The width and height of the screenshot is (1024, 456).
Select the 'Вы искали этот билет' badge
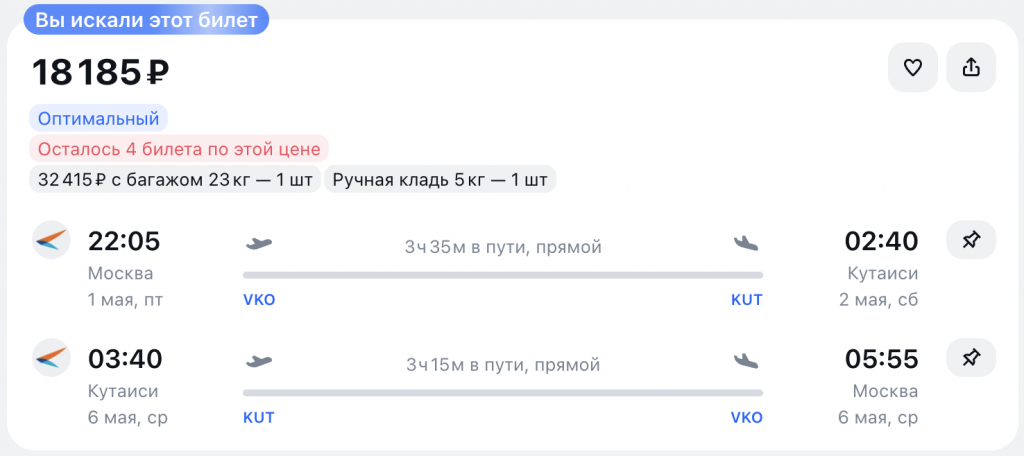click(146, 19)
